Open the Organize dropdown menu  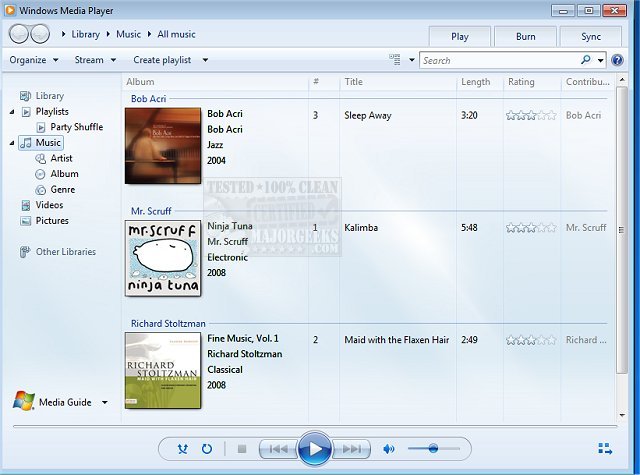click(34, 60)
